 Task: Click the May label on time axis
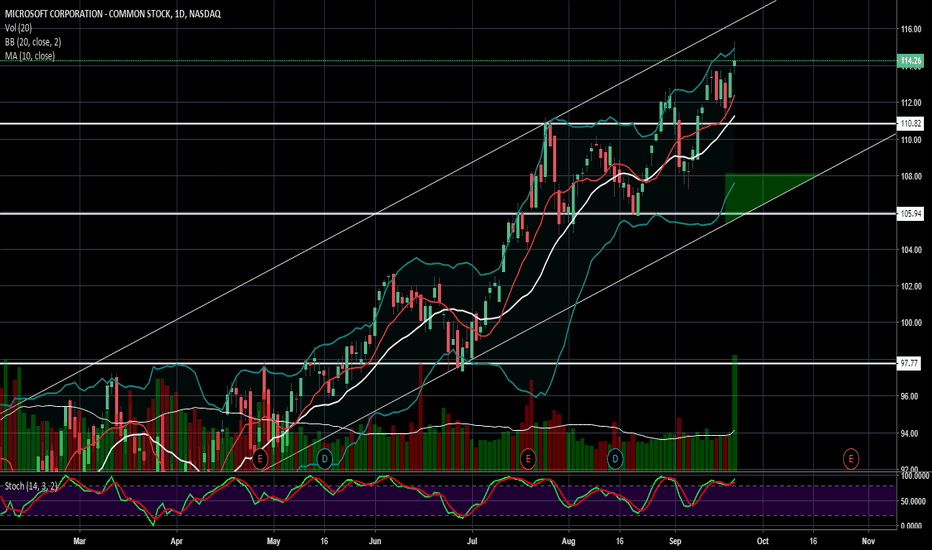[x=273, y=541]
